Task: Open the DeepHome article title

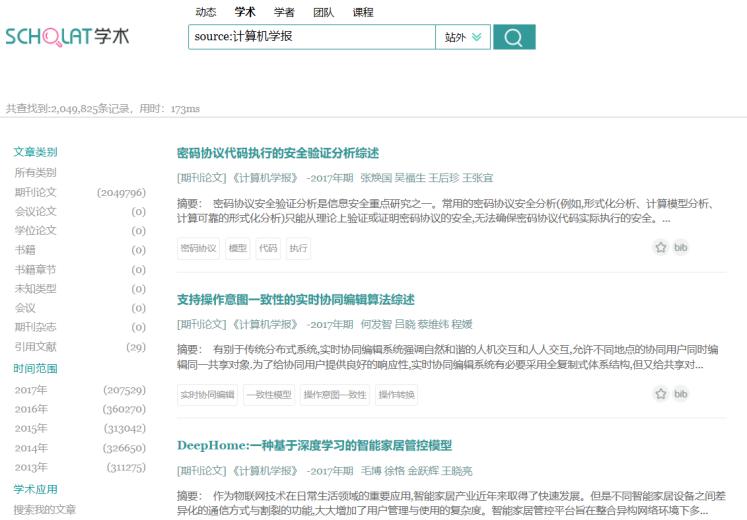Action: (314, 445)
